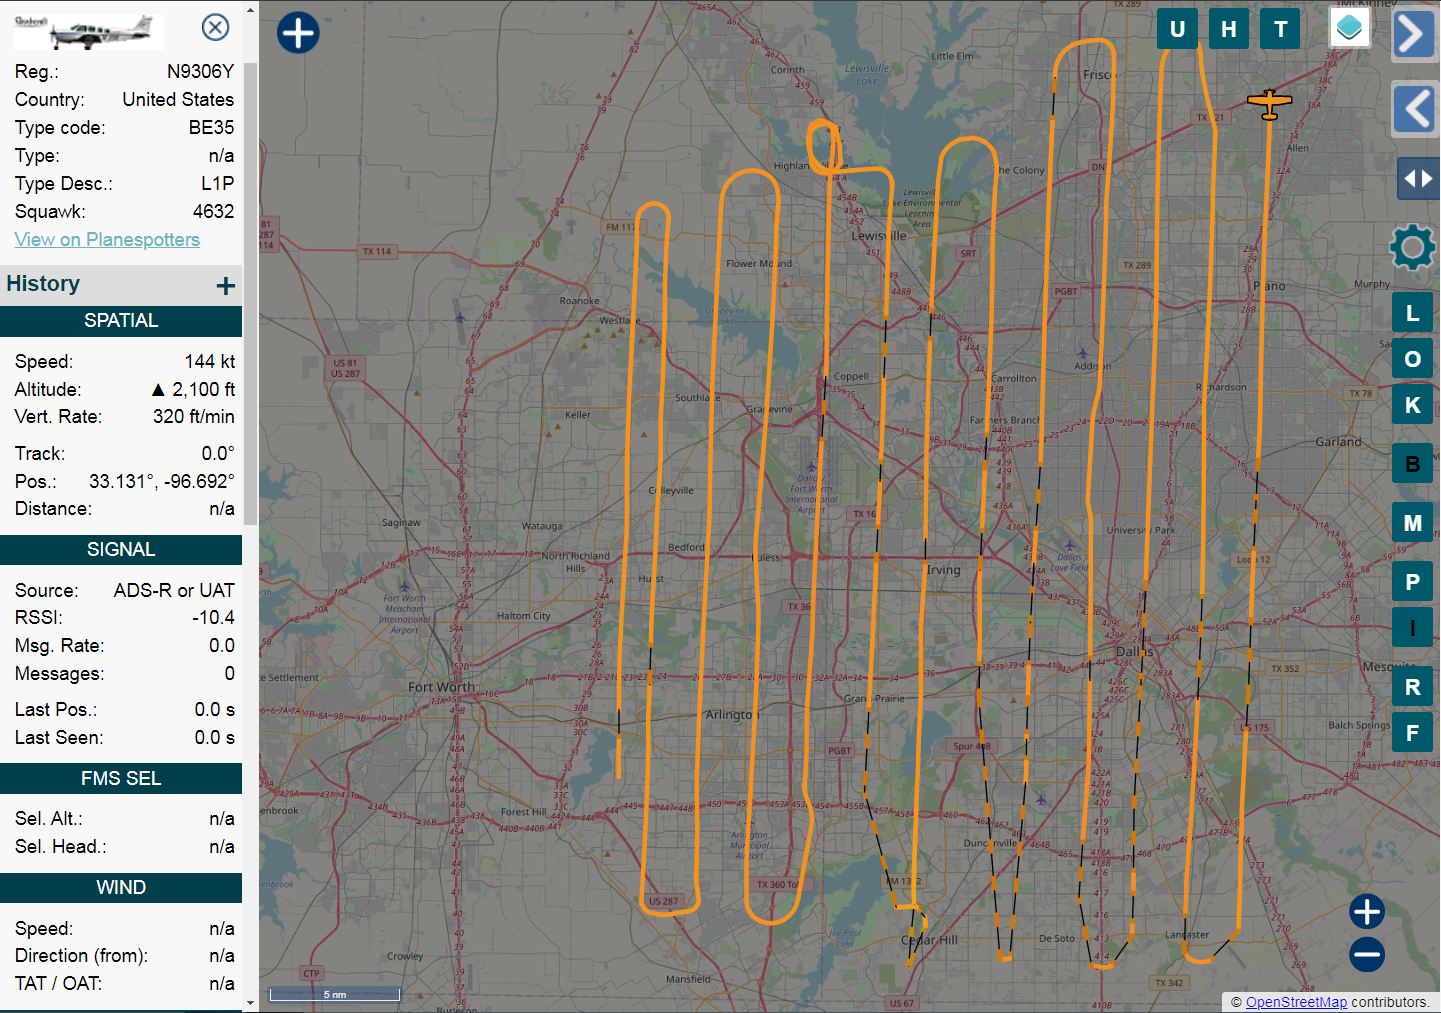This screenshot has height=1013, width=1441.
Task: Zoom out on the map
Action: (x=1366, y=954)
